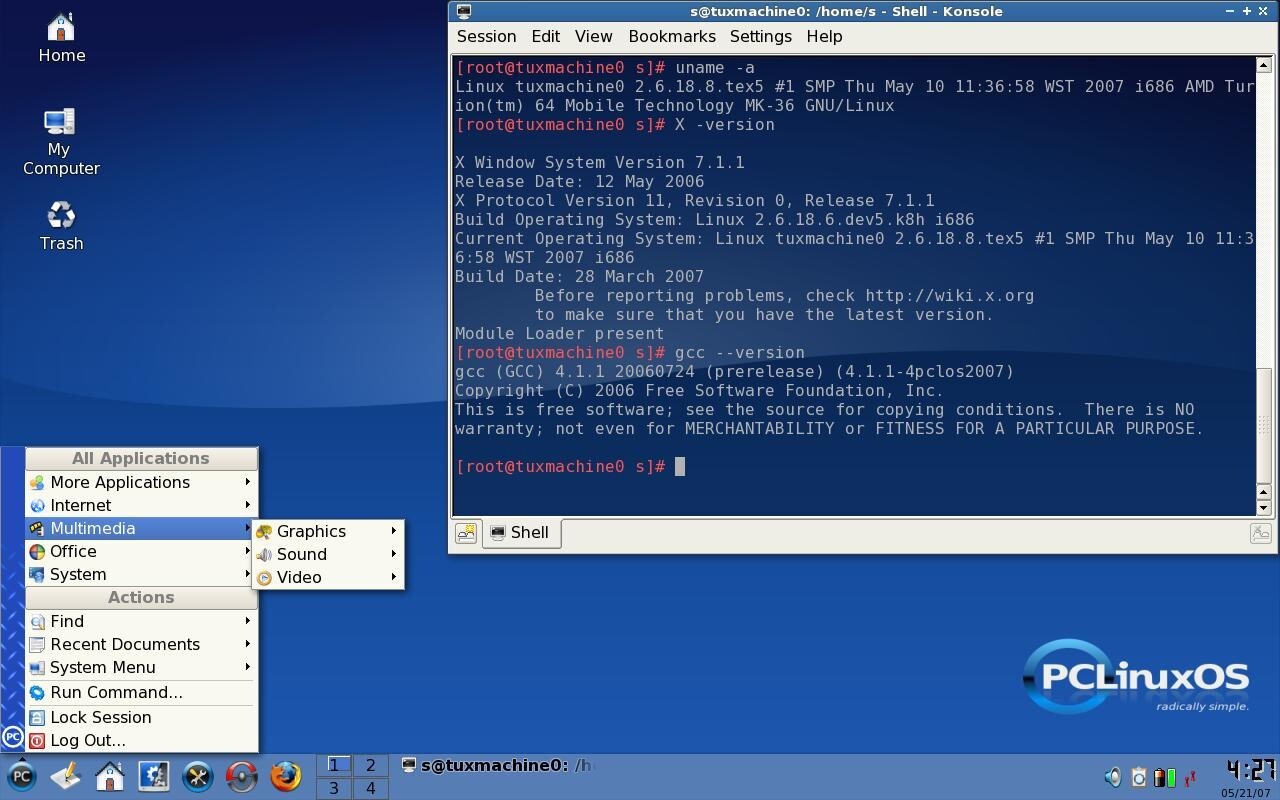Choose Run Command... from the menu

point(141,692)
